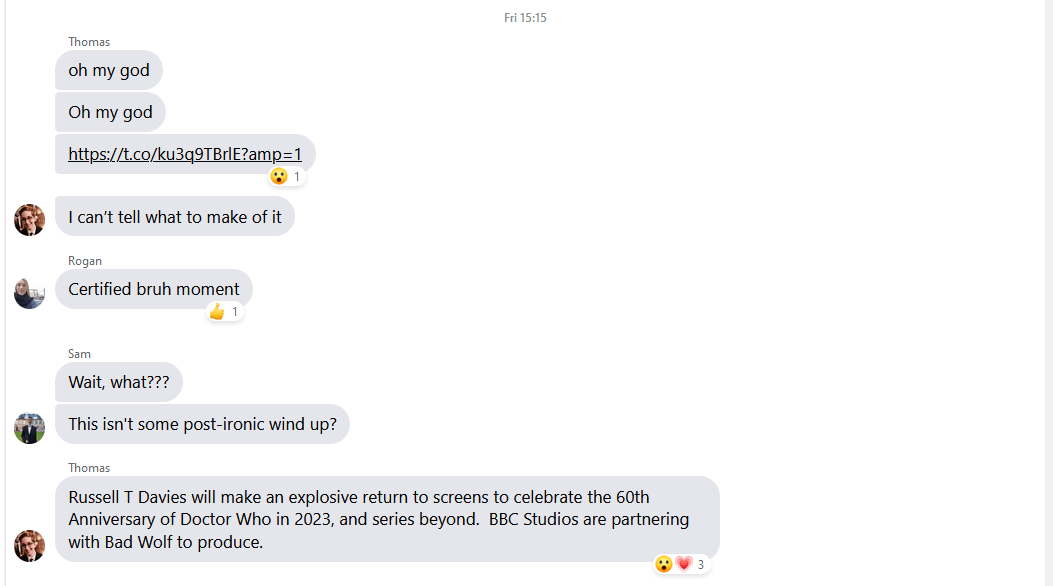Open Rogan's profile picture
The width and height of the screenshot is (1053, 586).
click(x=29, y=293)
